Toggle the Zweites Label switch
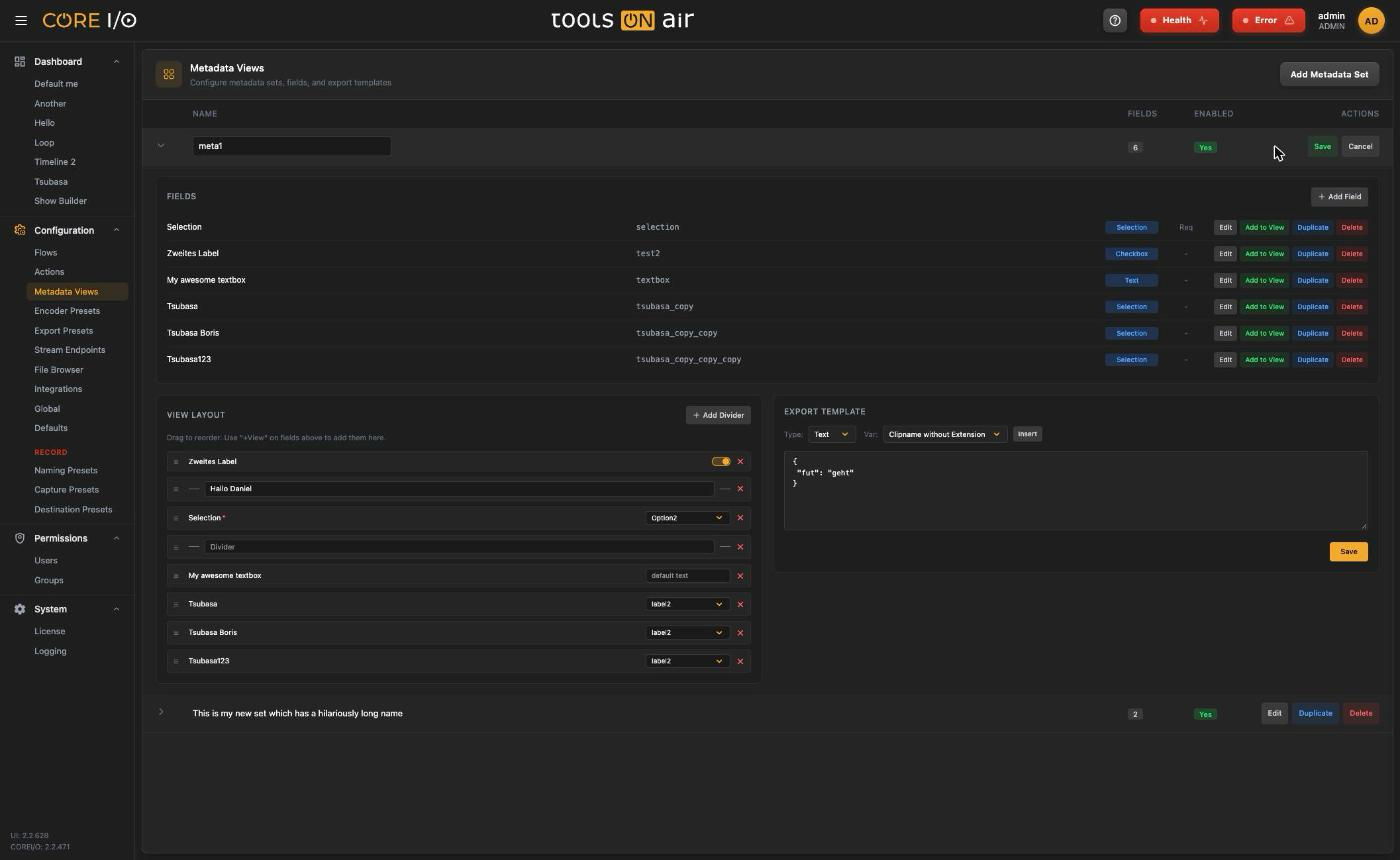This screenshot has height=860, width=1400. (721, 462)
